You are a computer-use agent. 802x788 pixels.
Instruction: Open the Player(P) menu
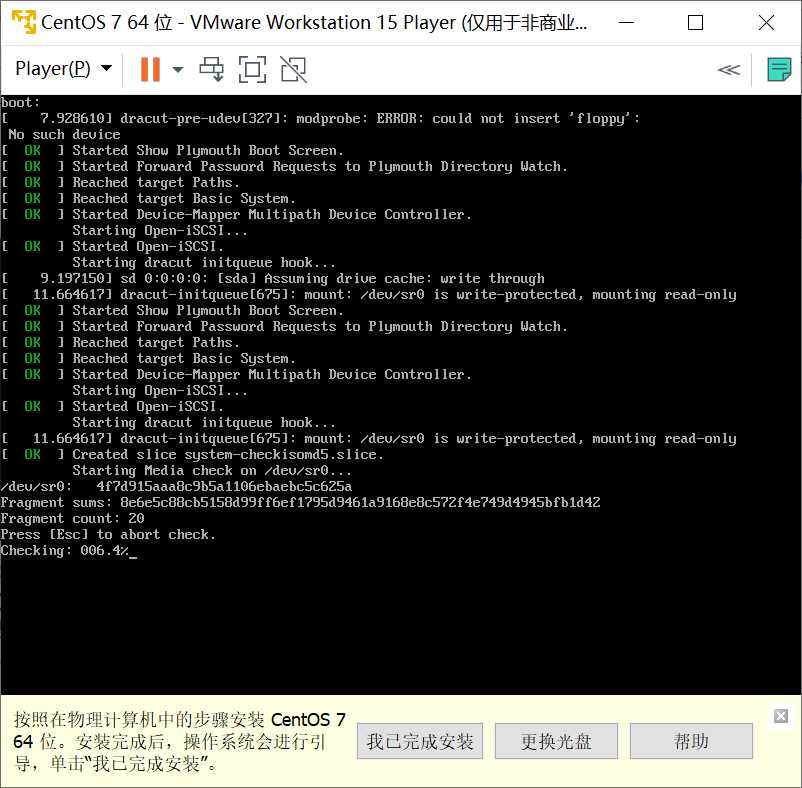click(63, 69)
